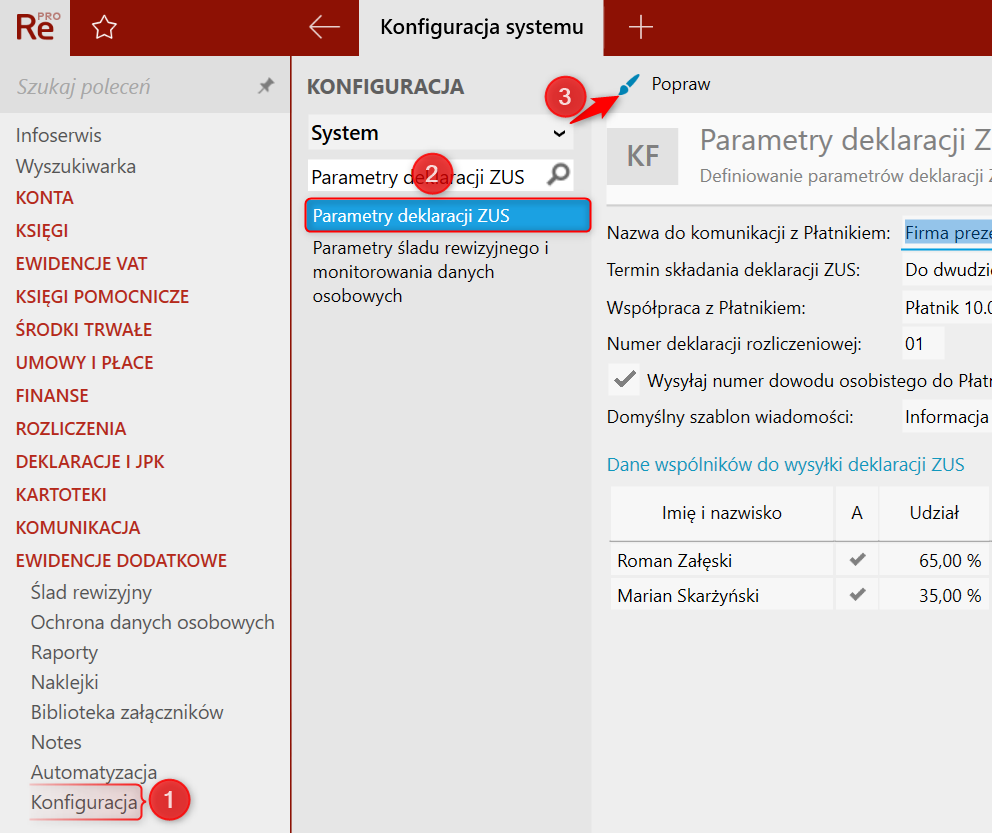The height and width of the screenshot is (833, 992).
Task: Open a new tab with plus icon
Action: [640, 27]
